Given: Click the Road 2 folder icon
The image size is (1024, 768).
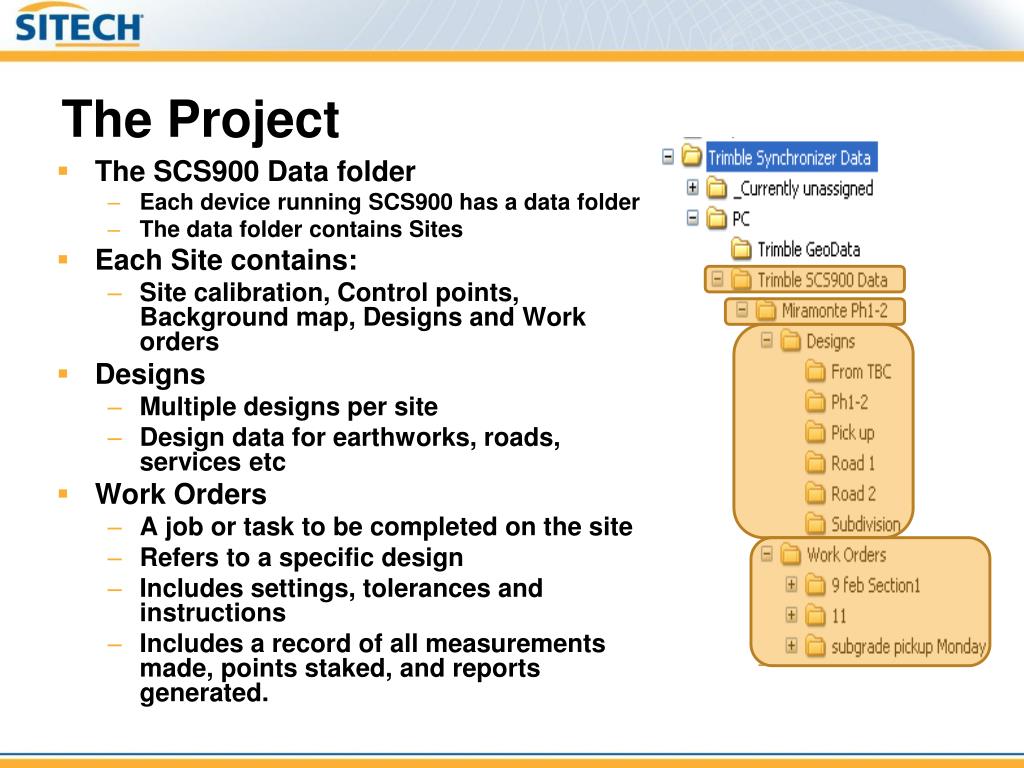Looking at the screenshot, I should [x=815, y=494].
